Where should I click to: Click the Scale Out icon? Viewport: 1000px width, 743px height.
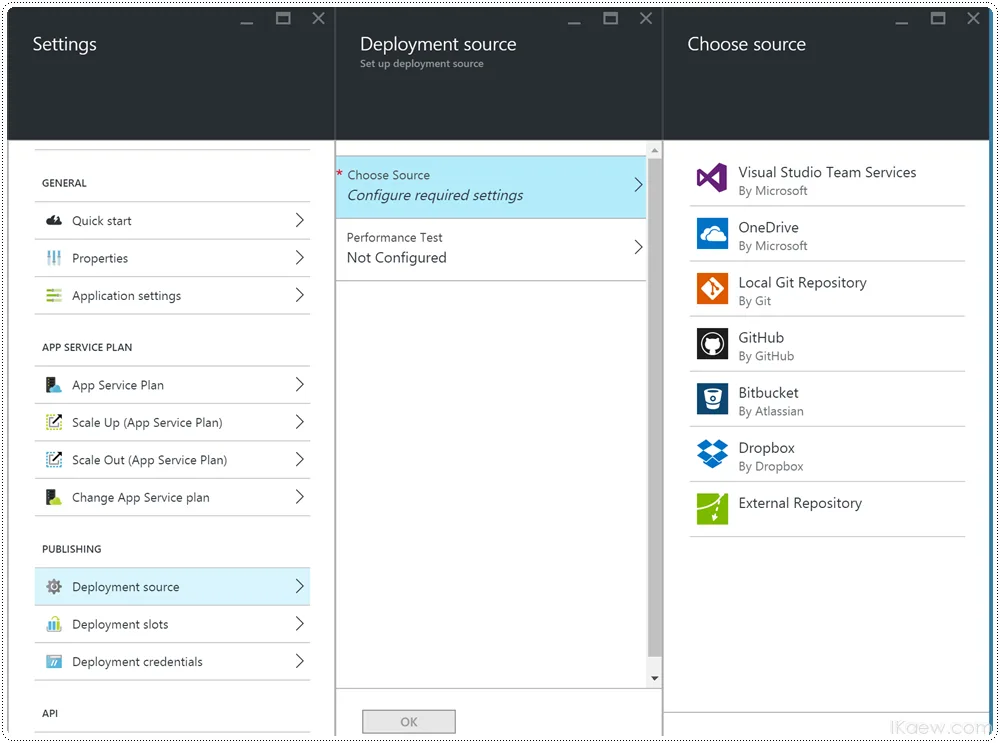(54, 460)
